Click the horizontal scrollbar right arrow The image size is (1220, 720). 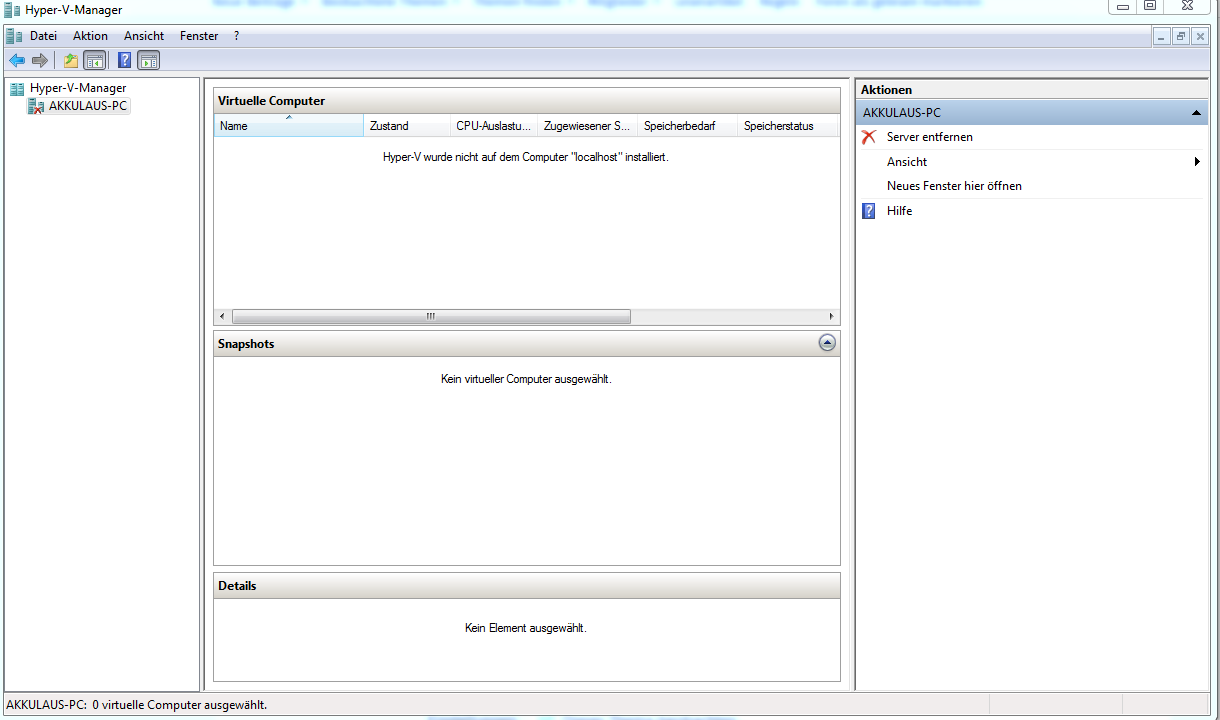831,316
